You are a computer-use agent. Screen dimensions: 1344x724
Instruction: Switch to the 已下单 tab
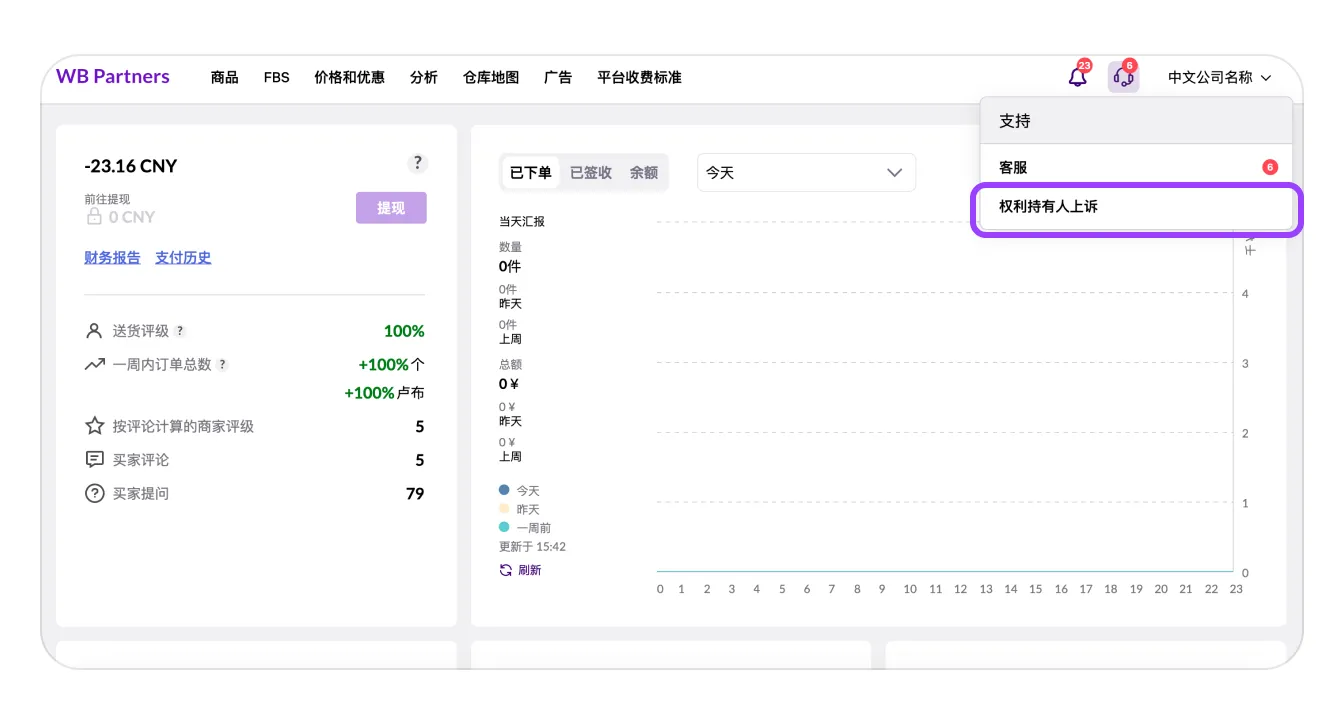[x=531, y=173]
